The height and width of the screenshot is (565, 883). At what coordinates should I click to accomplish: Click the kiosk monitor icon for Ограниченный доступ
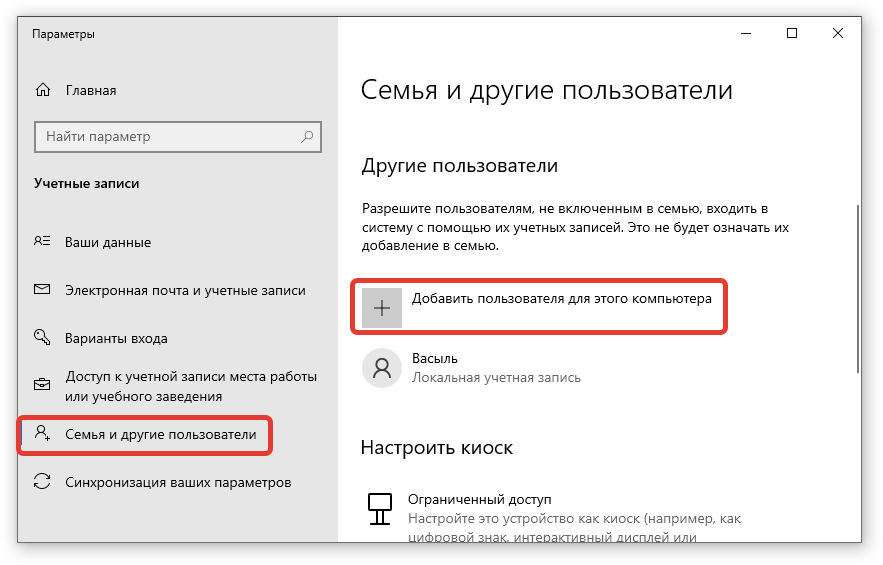[x=380, y=508]
